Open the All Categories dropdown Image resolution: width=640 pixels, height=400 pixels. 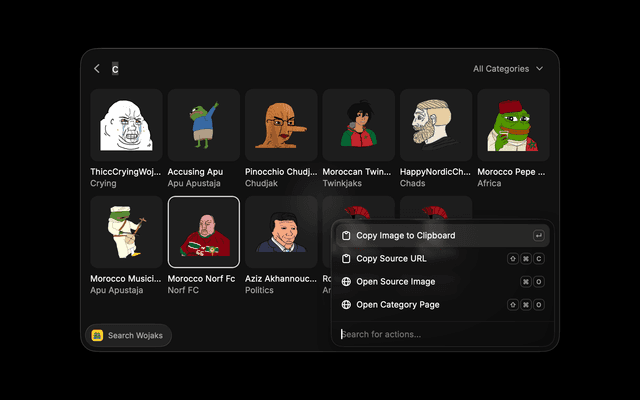[508, 69]
